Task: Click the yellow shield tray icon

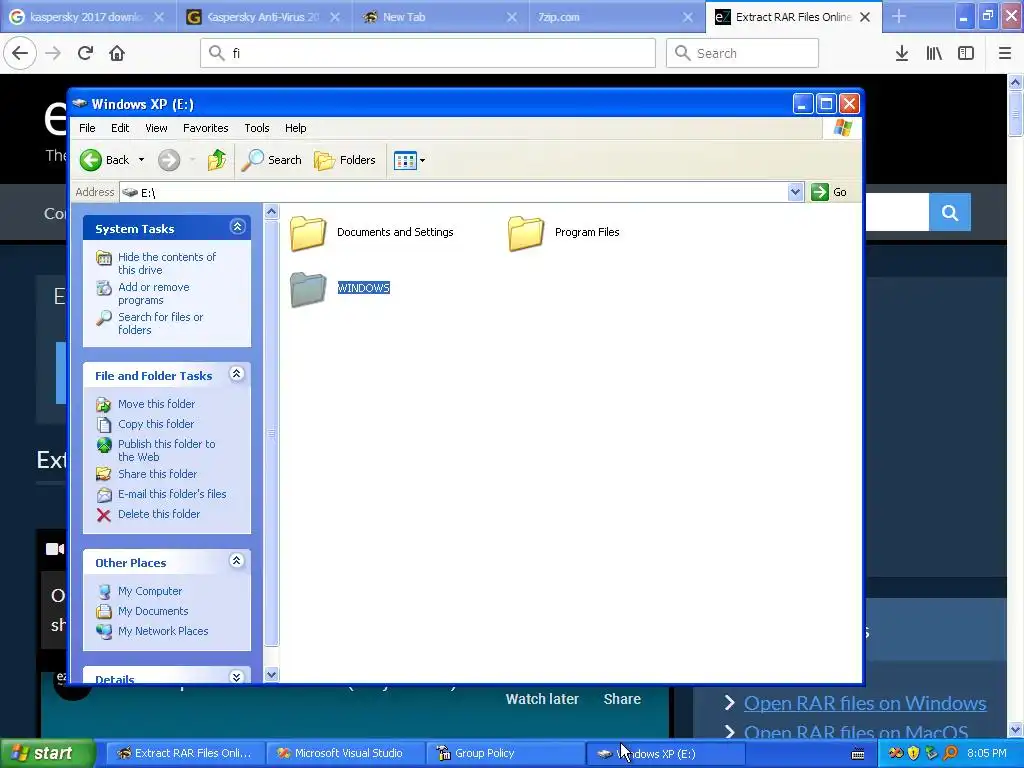Action: [914, 754]
